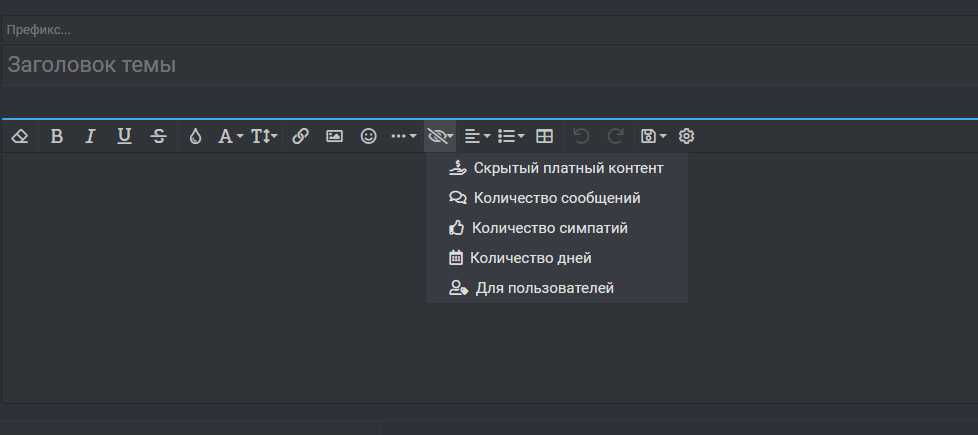The height and width of the screenshot is (435, 978).
Task: Select 'Скрытый платный контент' menu item
Action: coord(567,168)
